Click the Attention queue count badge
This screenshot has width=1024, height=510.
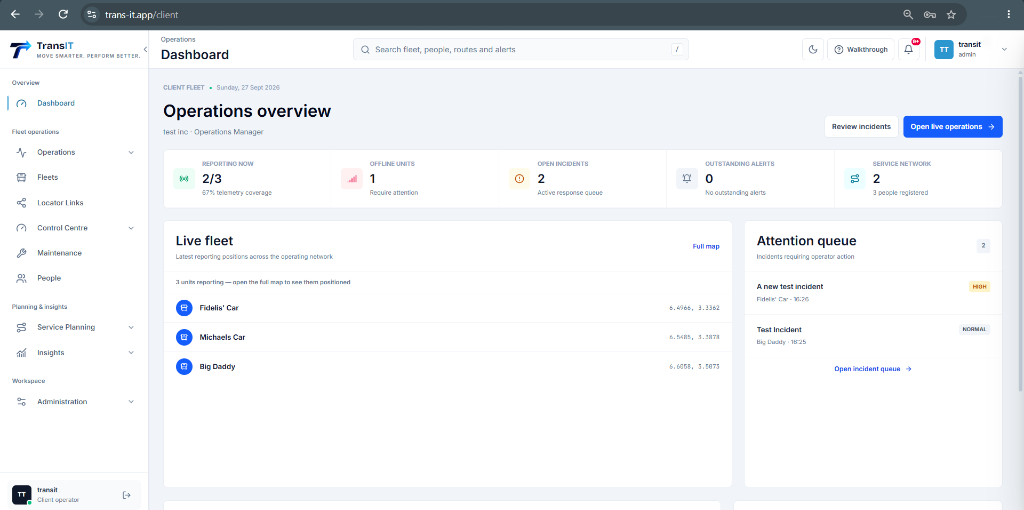(984, 246)
